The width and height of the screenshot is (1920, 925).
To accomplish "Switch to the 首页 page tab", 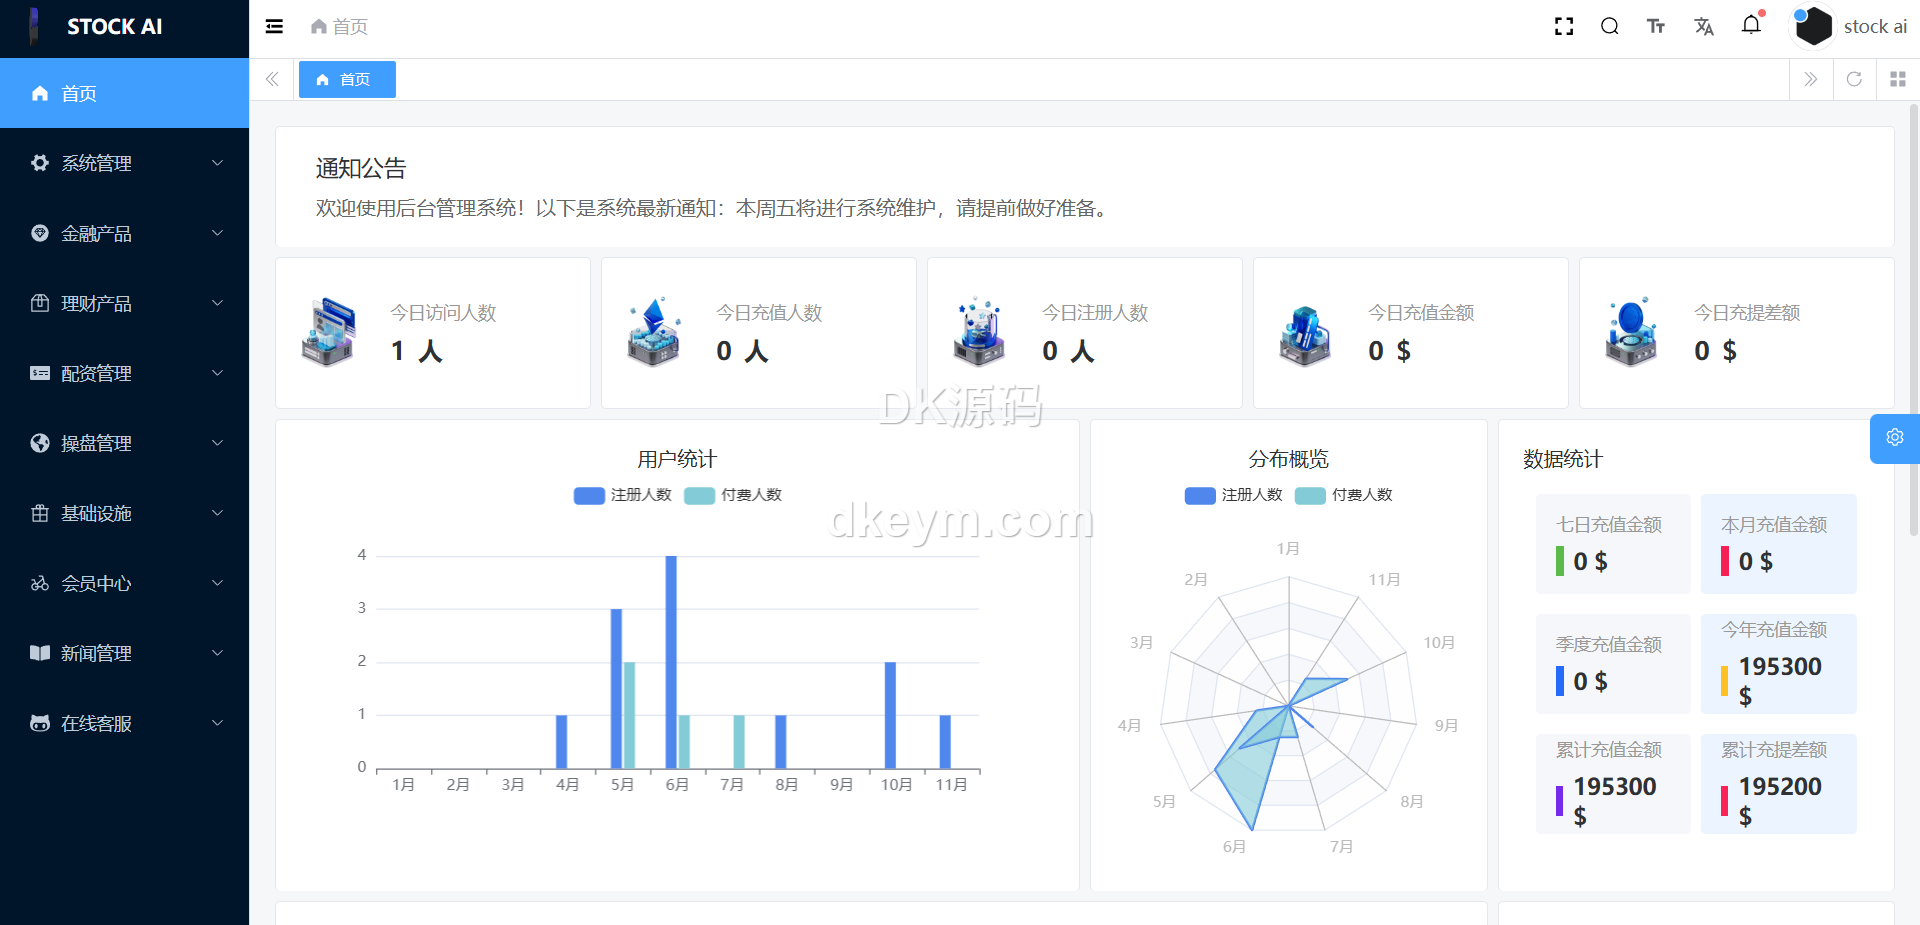I will (x=347, y=79).
